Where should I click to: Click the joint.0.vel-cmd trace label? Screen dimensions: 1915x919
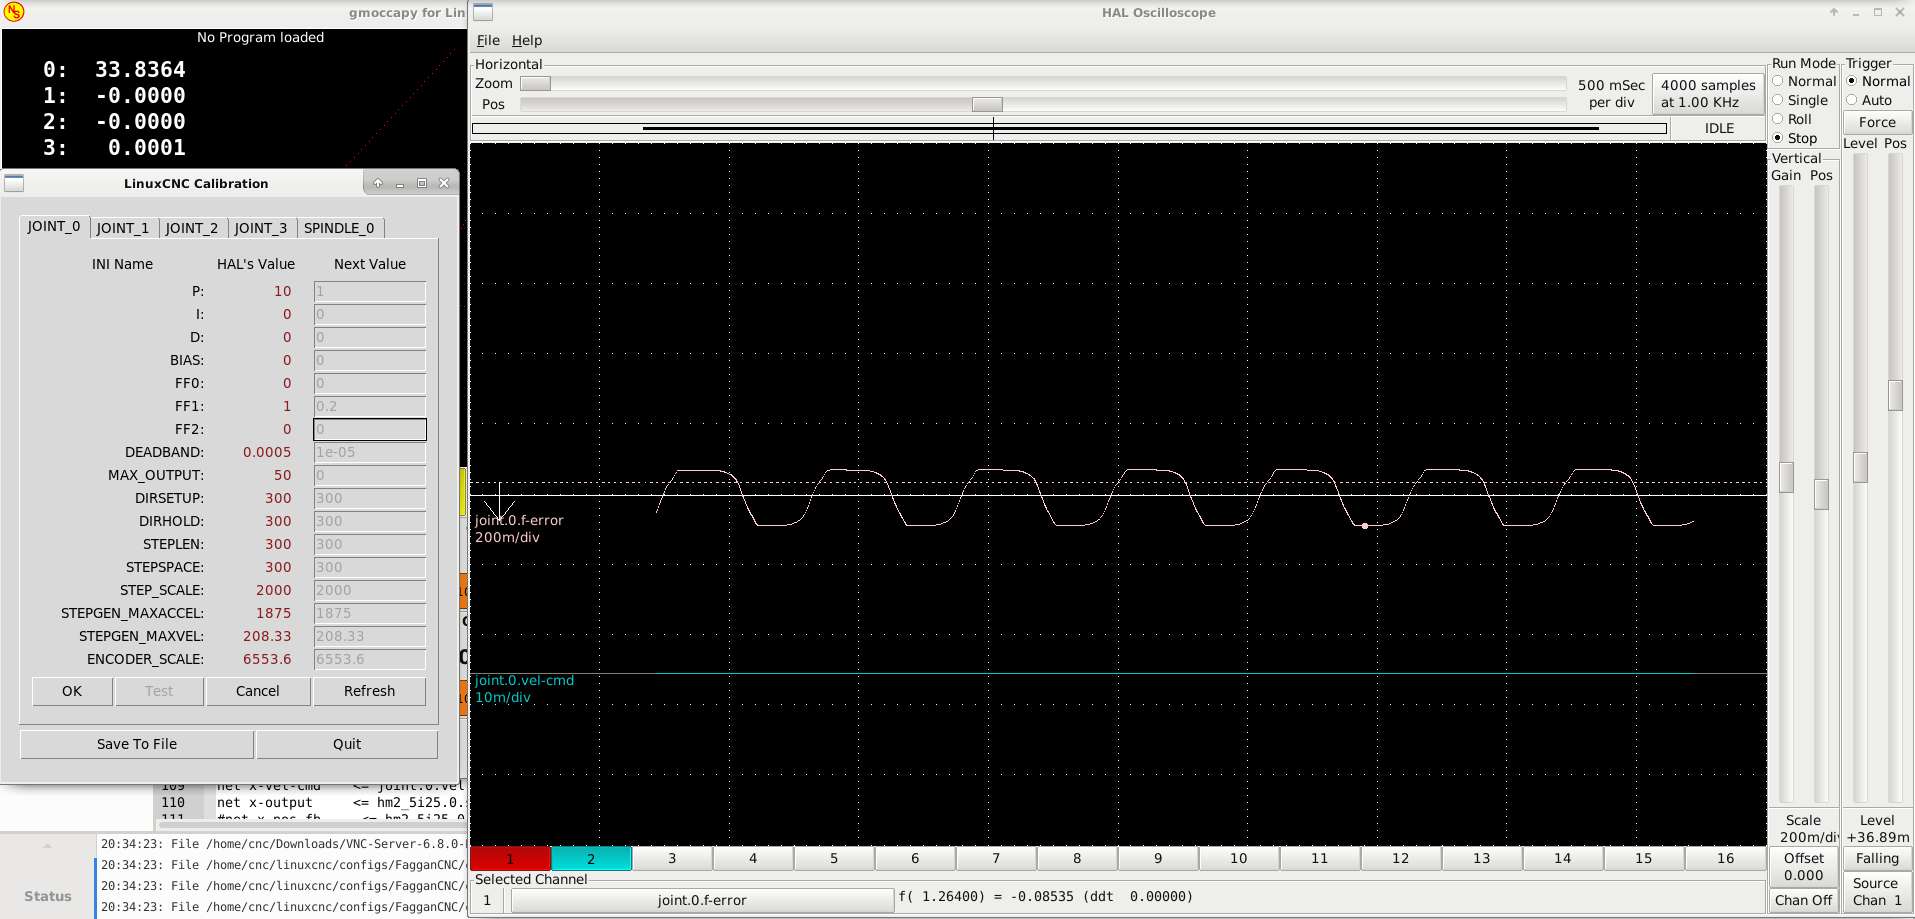(524, 680)
